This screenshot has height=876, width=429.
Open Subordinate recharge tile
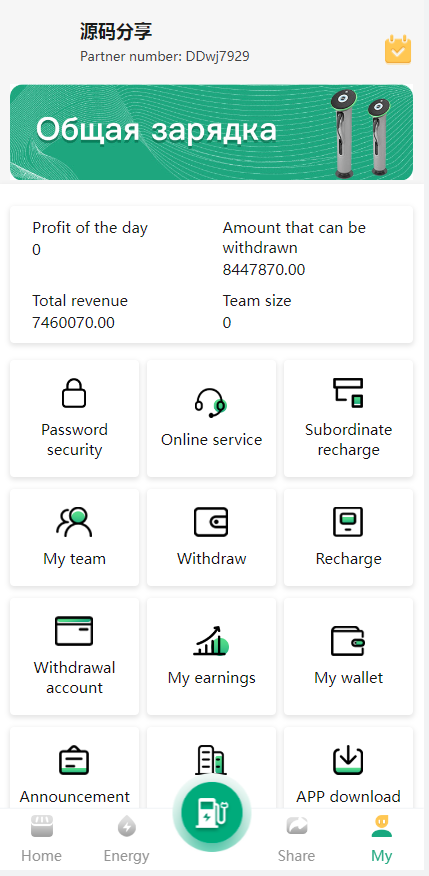pos(349,418)
